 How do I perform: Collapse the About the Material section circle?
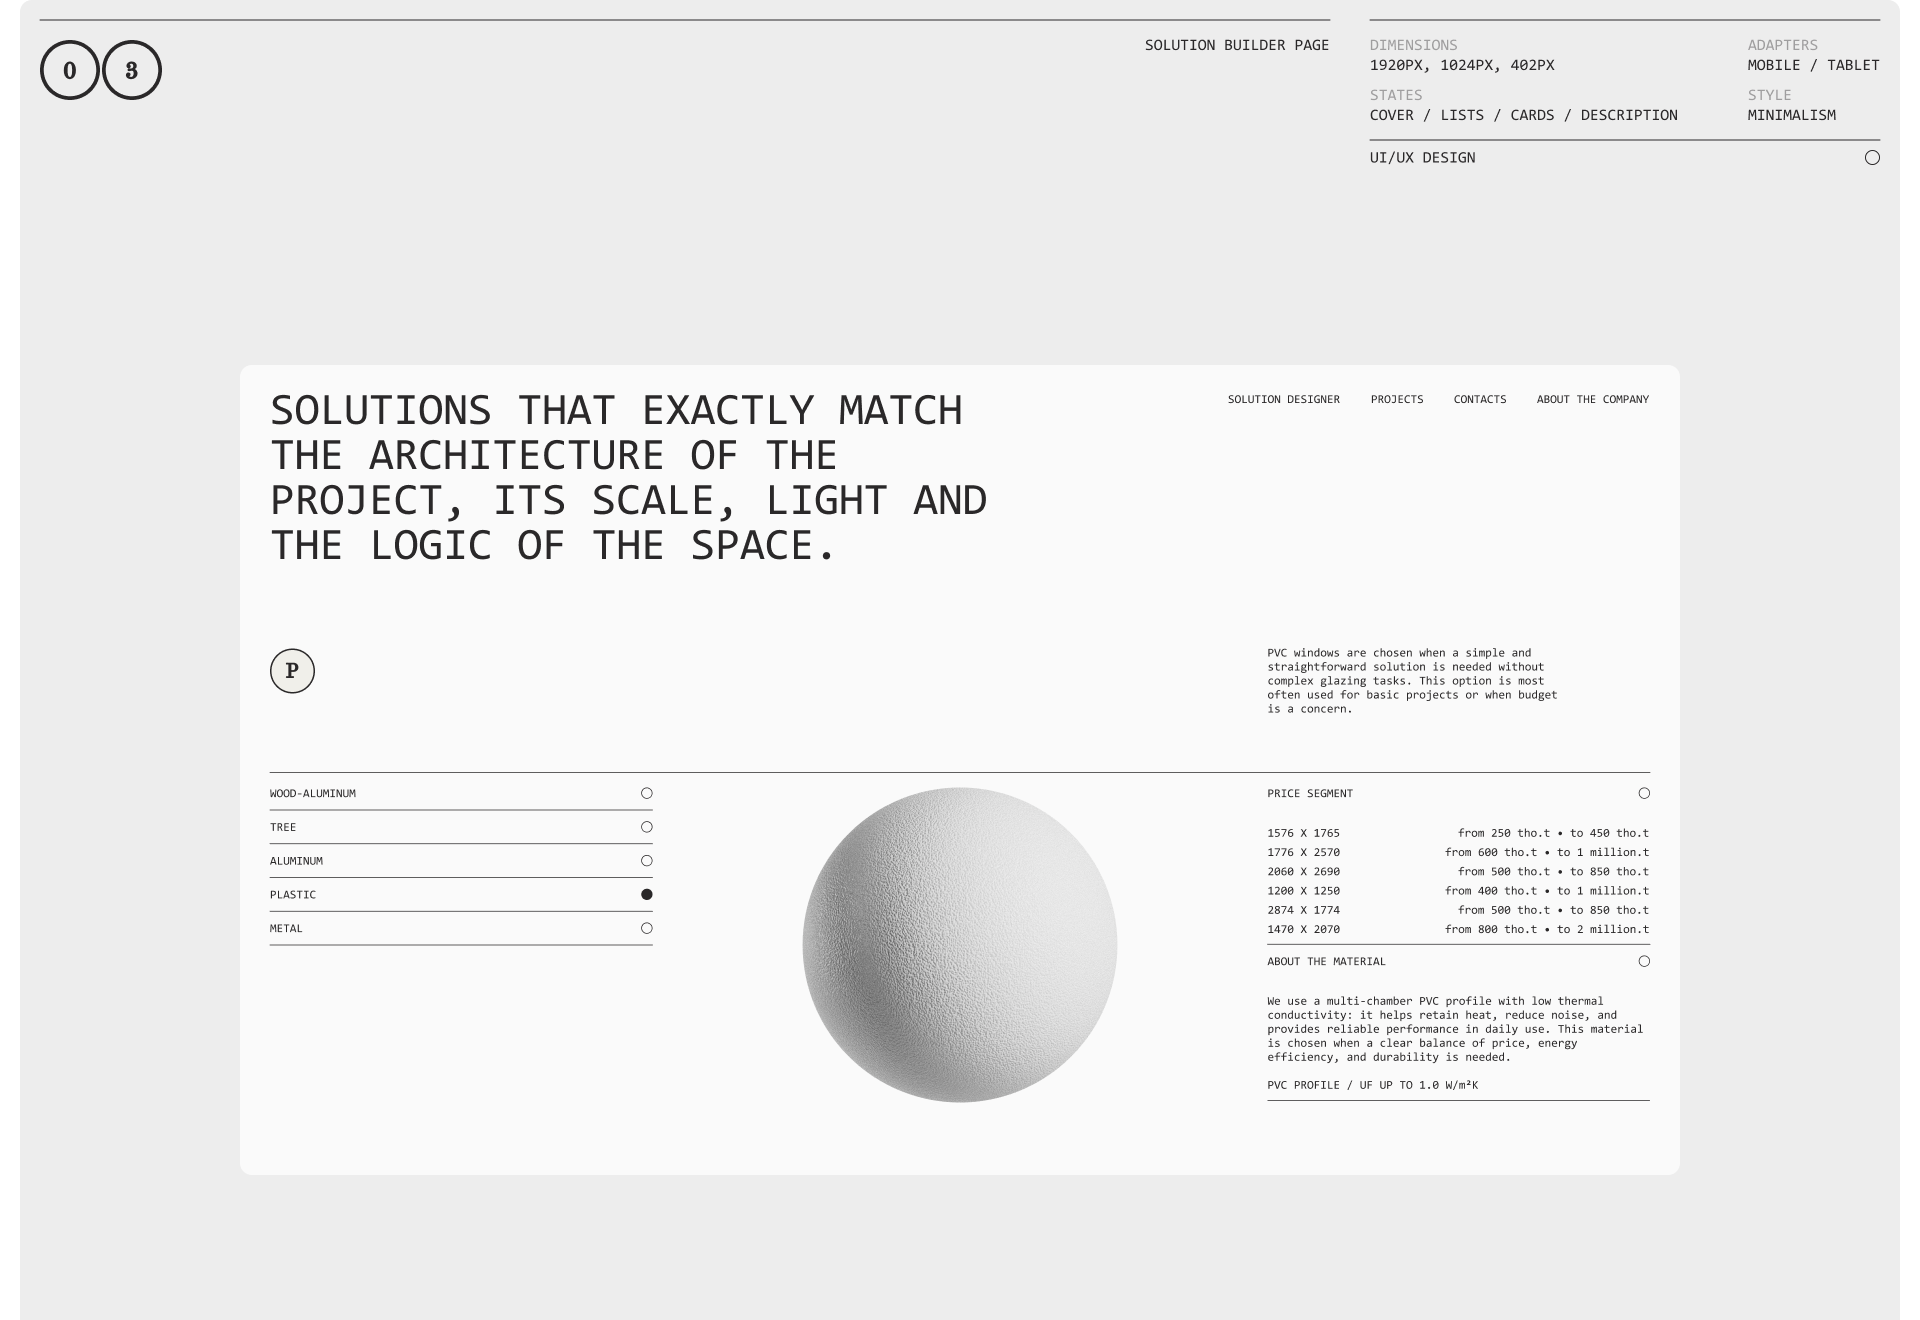click(x=1644, y=961)
